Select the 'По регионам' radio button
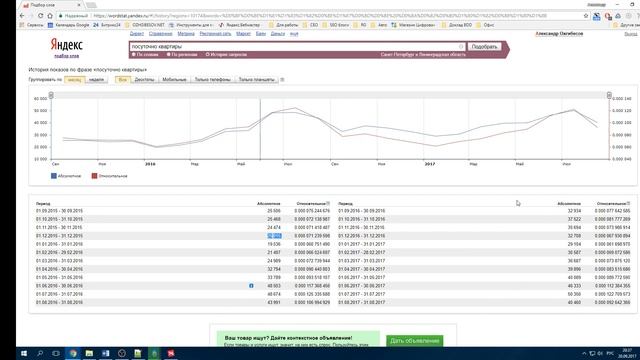This screenshot has height=360, width=640. (x=168, y=54)
